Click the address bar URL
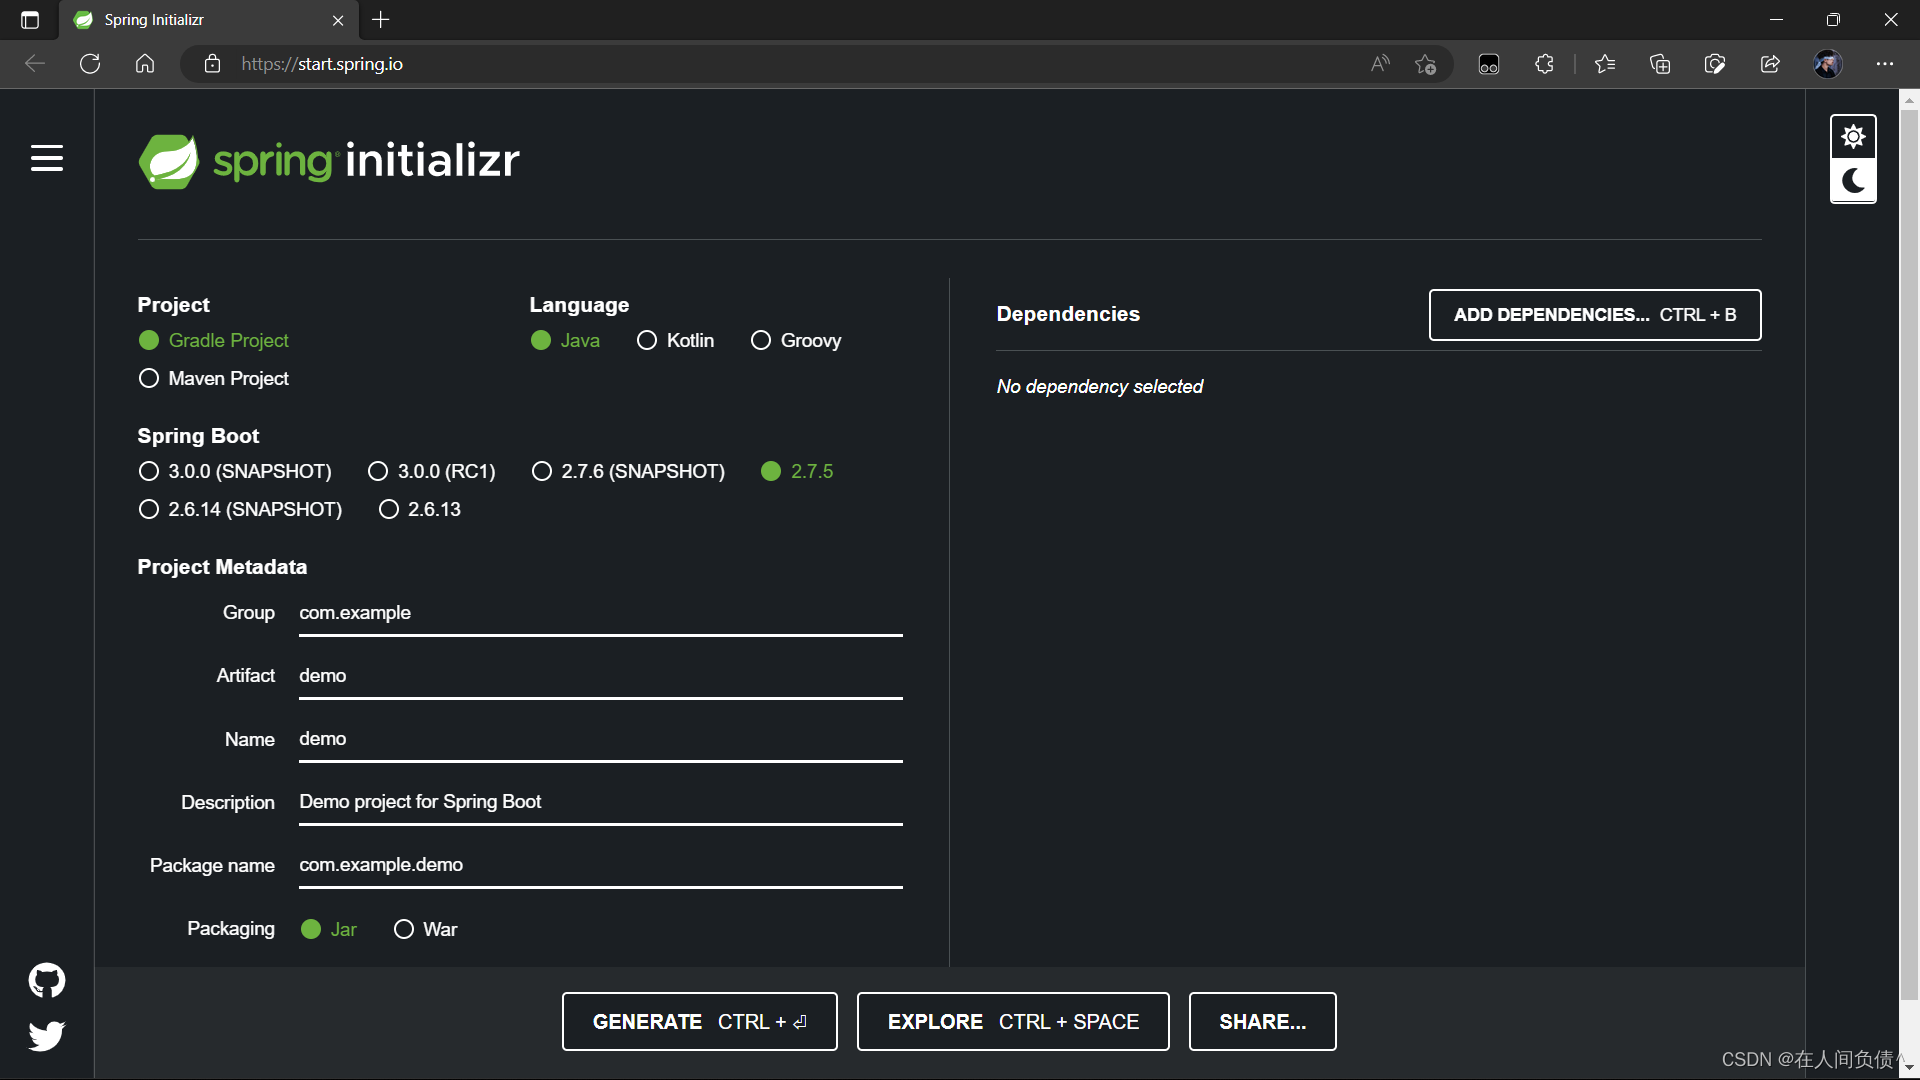The image size is (1920, 1080). [x=322, y=64]
